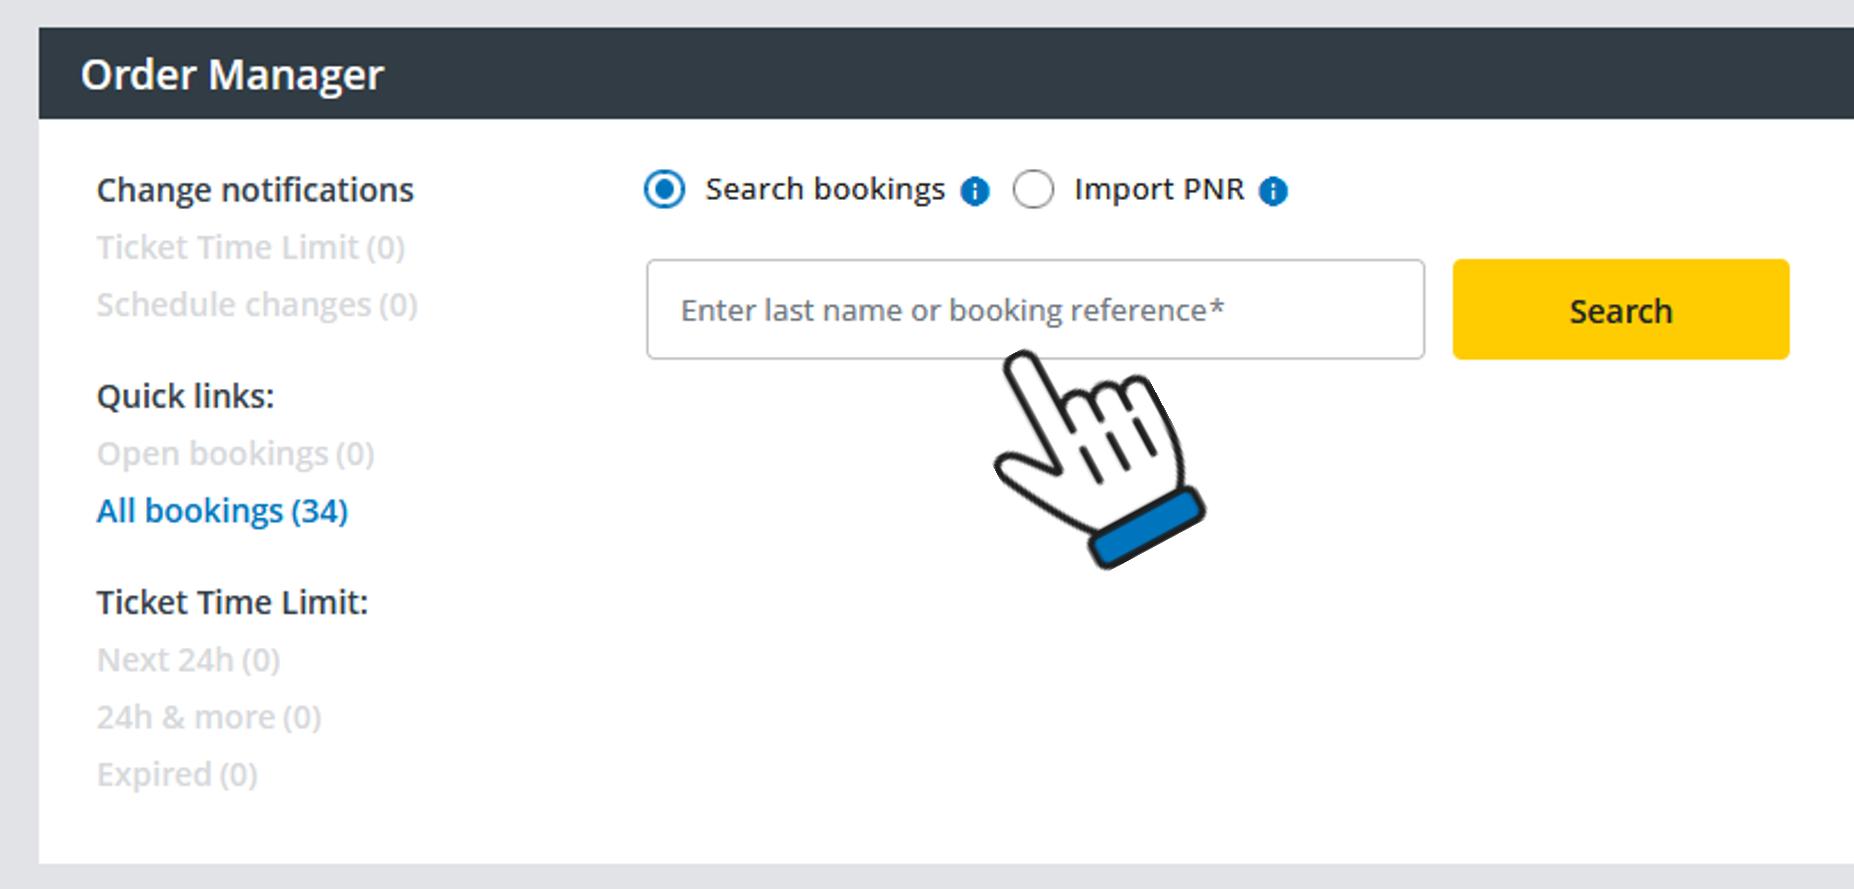Click the Order Manager panel title
Screen dimensions: 1854x889
(232, 75)
